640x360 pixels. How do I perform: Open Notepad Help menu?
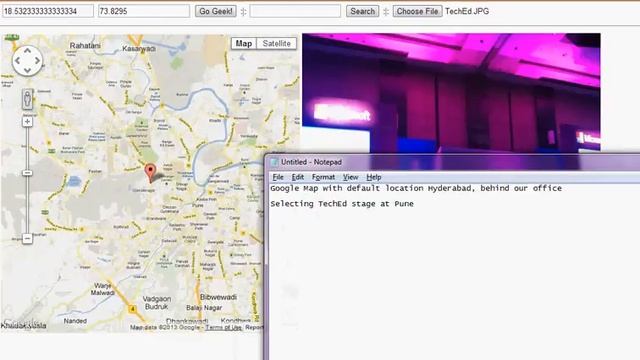(x=373, y=177)
